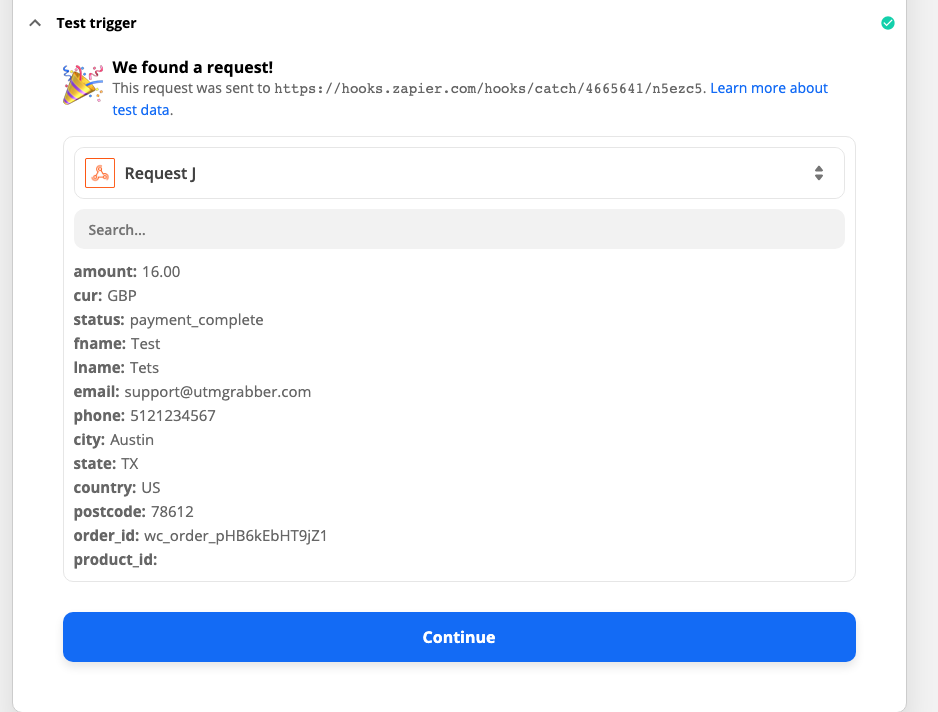Click the green checkmark status icon
This screenshot has height=712, width=938.
tap(887, 23)
